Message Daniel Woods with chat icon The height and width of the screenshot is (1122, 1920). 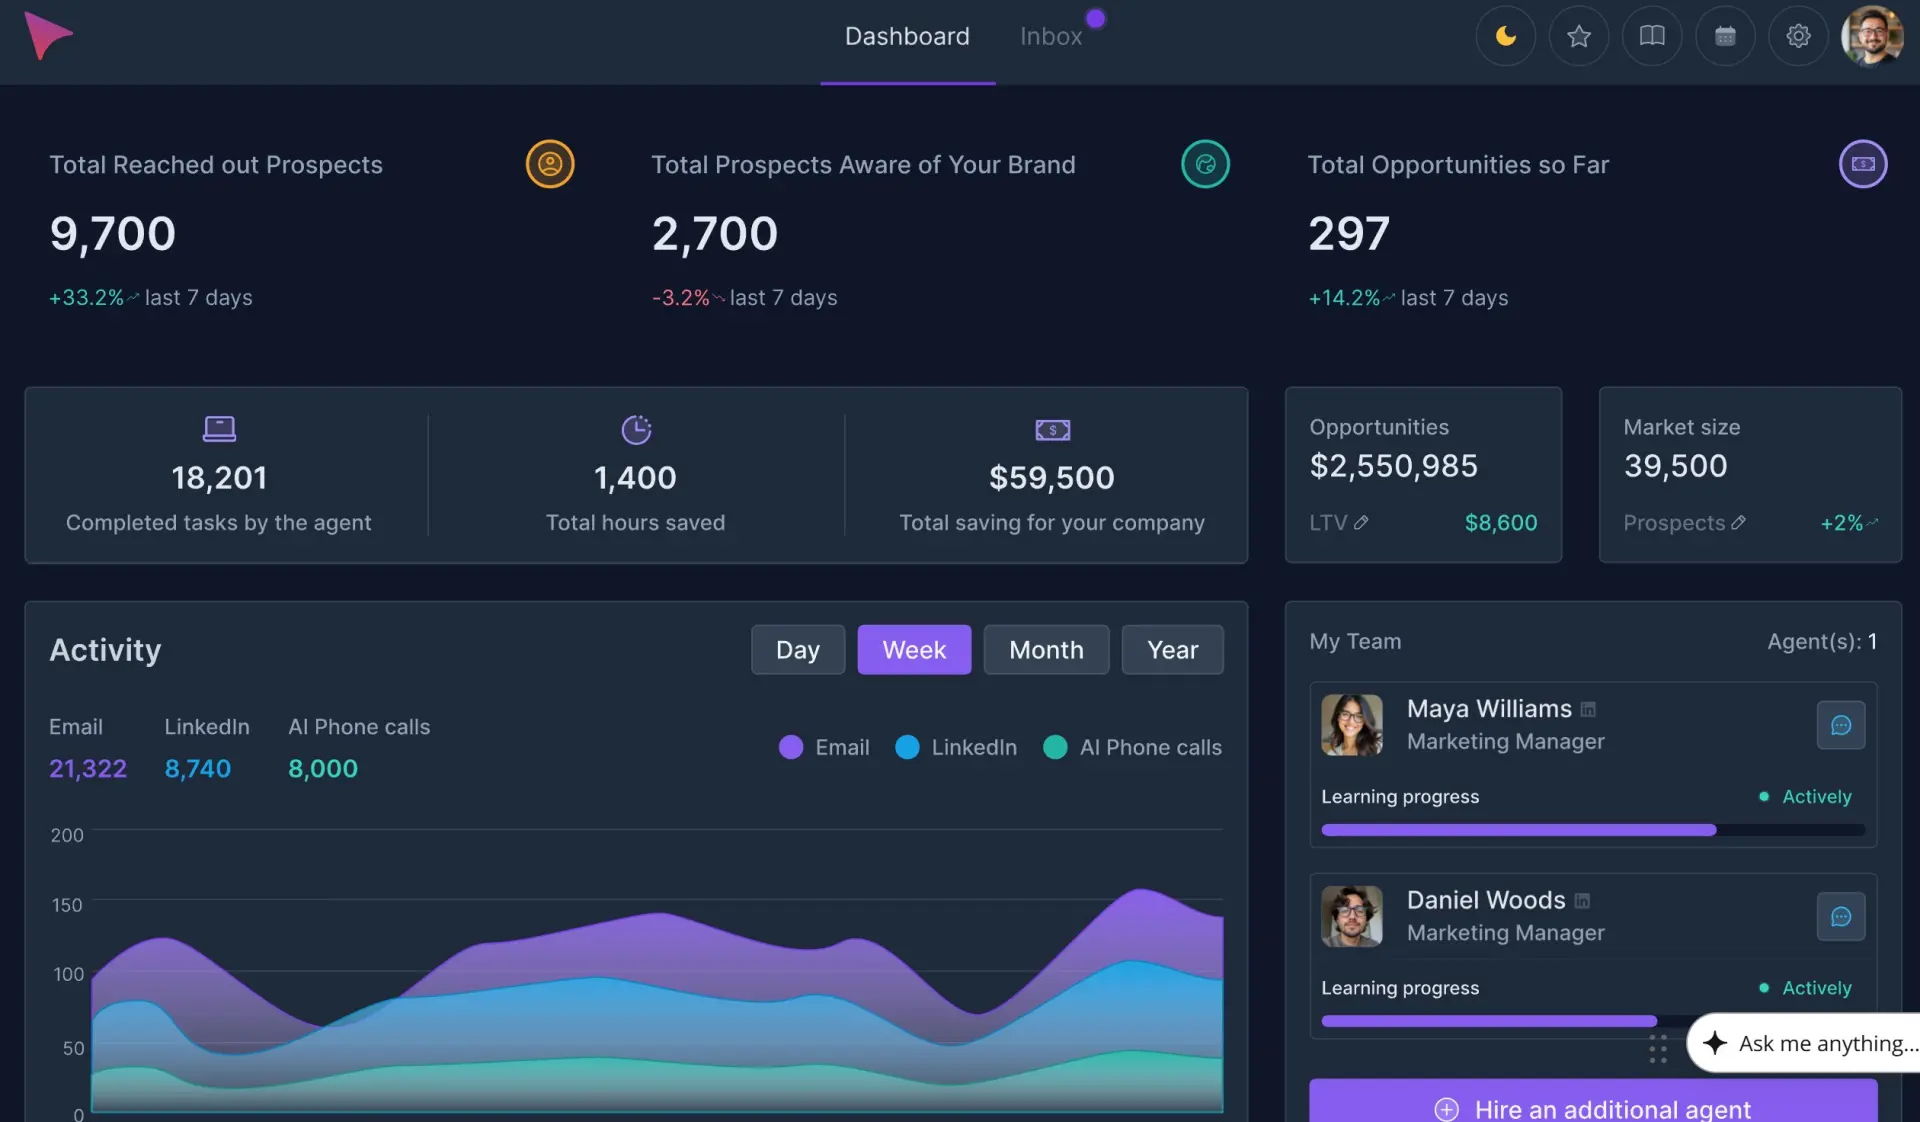(x=1840, y=917)
